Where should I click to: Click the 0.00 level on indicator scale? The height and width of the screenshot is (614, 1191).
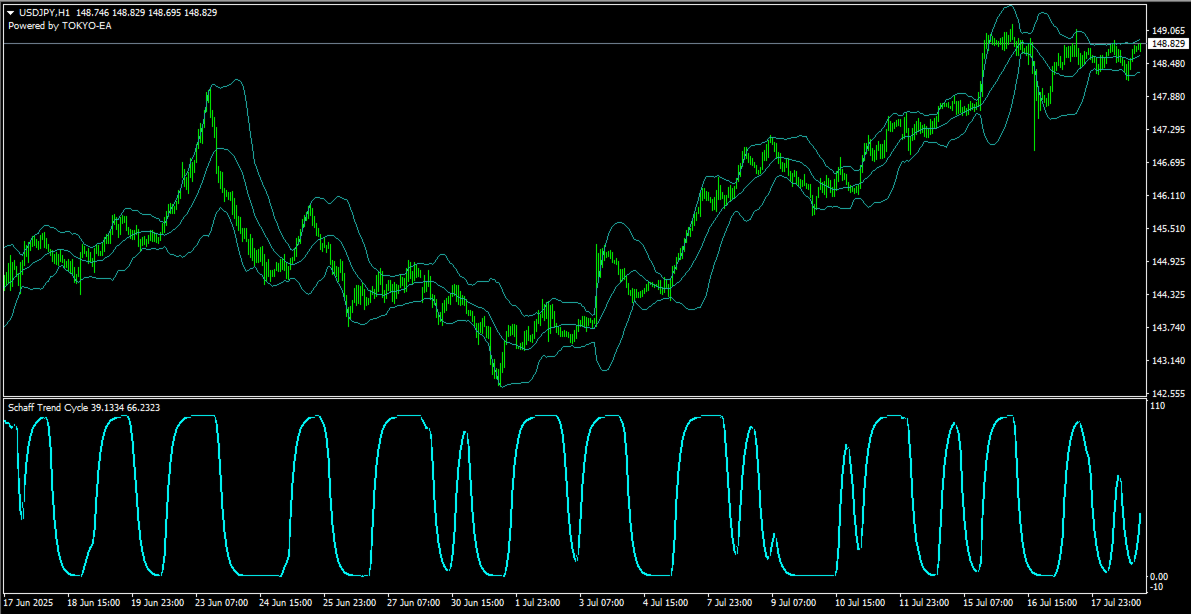coord(1161,577)
